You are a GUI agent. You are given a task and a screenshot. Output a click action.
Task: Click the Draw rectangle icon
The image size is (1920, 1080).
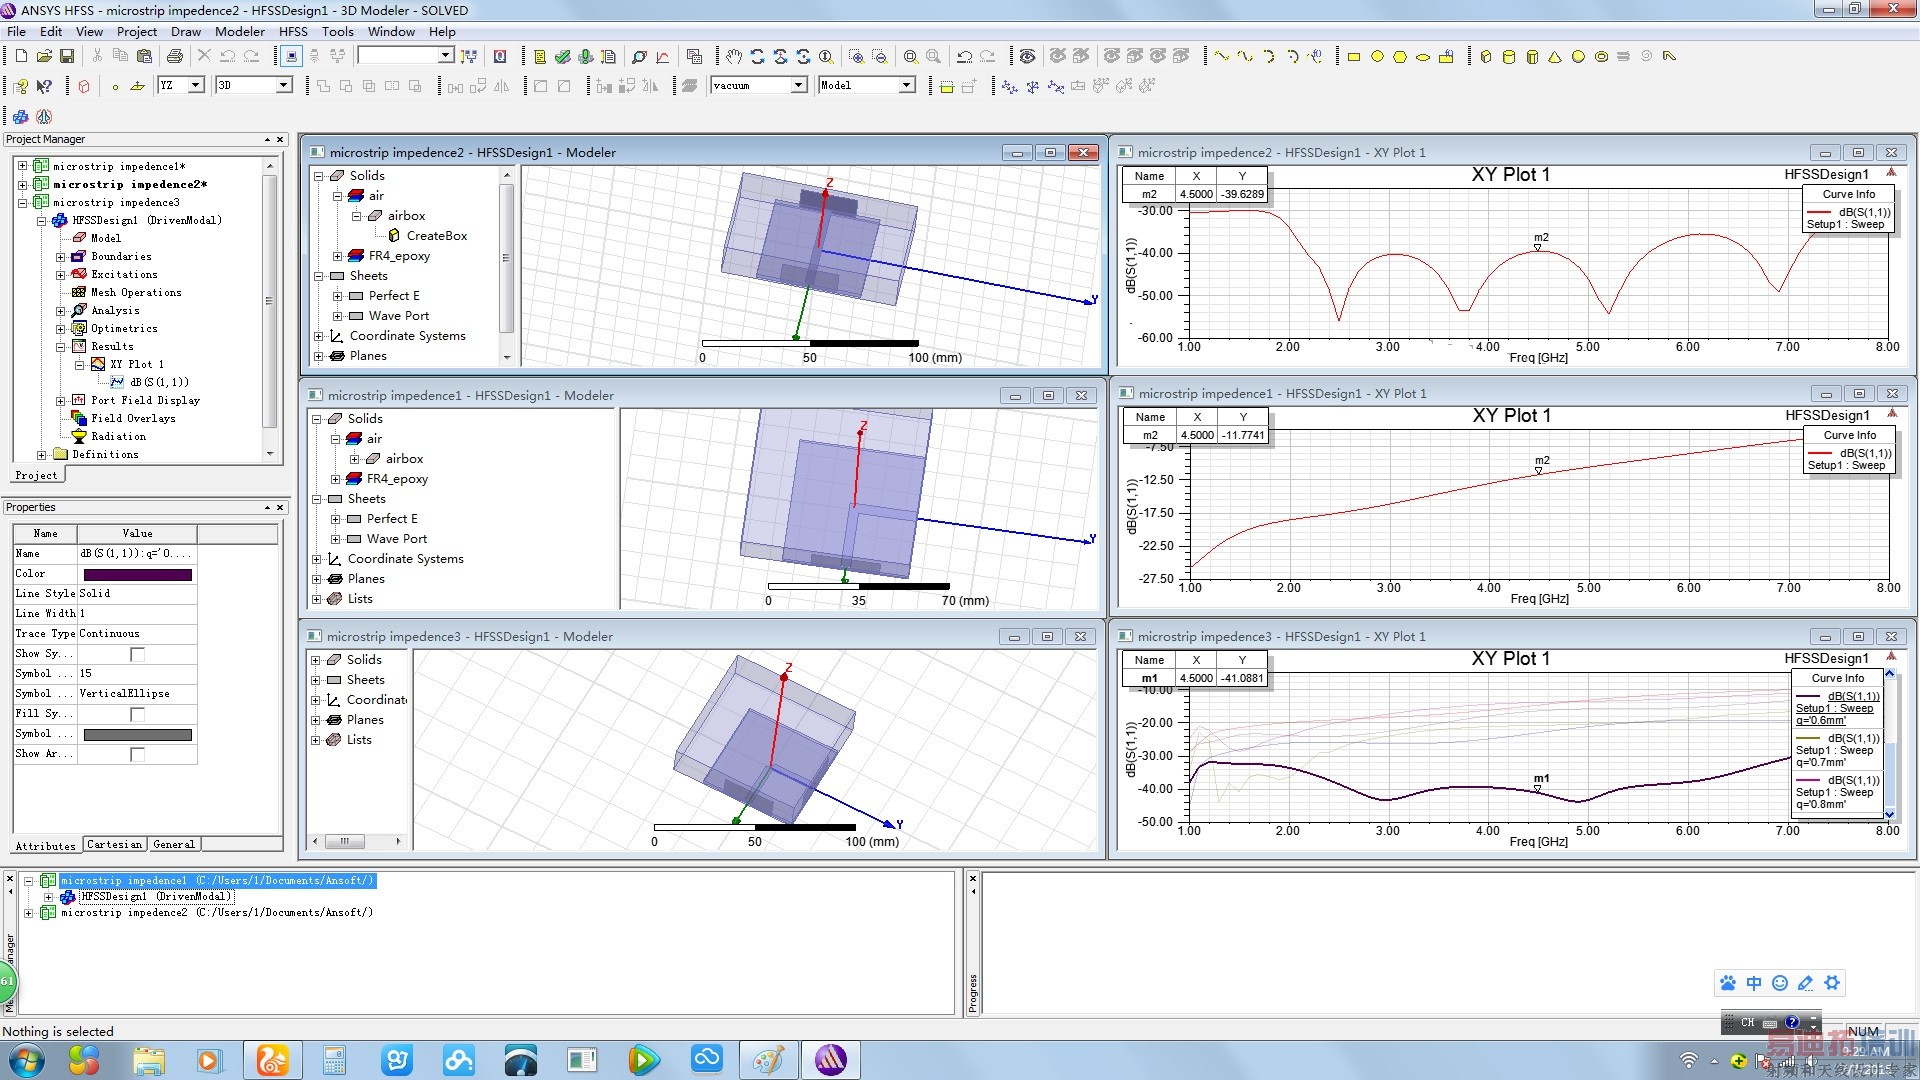1354,57
